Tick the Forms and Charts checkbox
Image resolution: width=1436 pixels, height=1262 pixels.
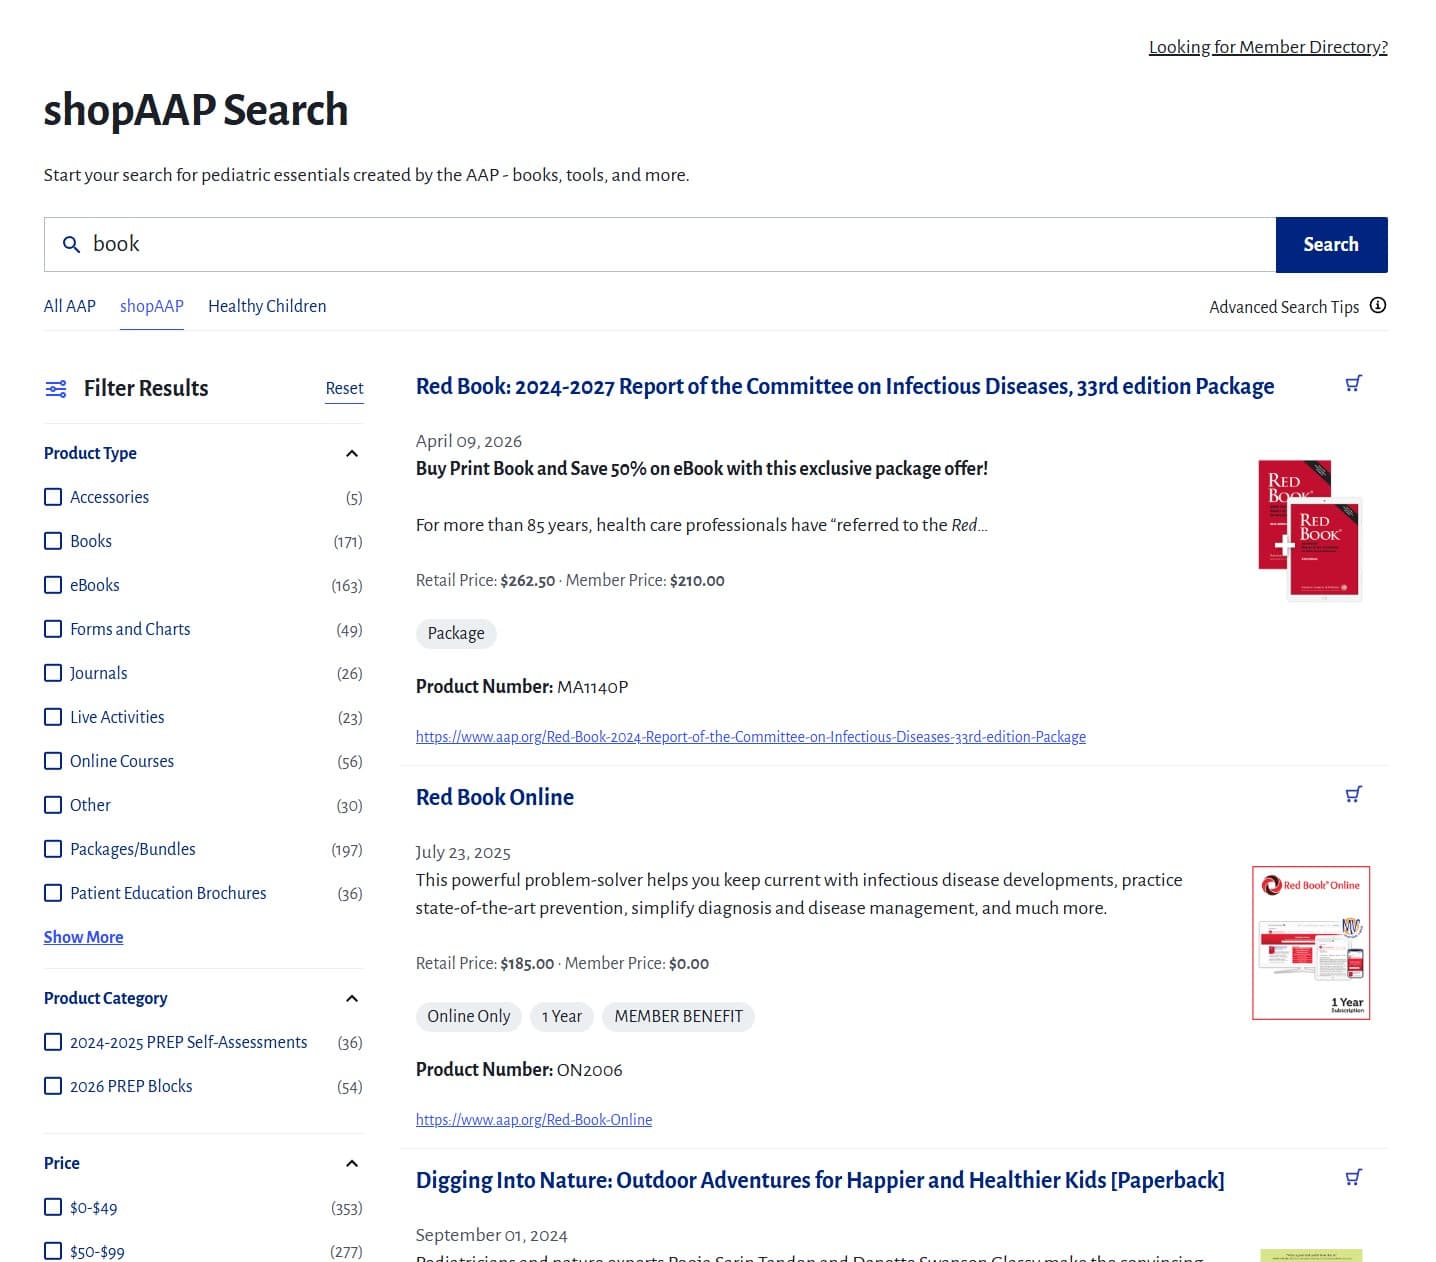click(53, 629)
